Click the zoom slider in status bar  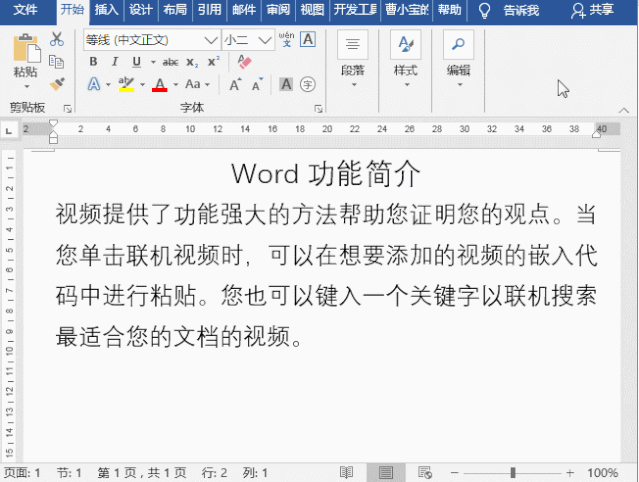(x=513, y=472)
